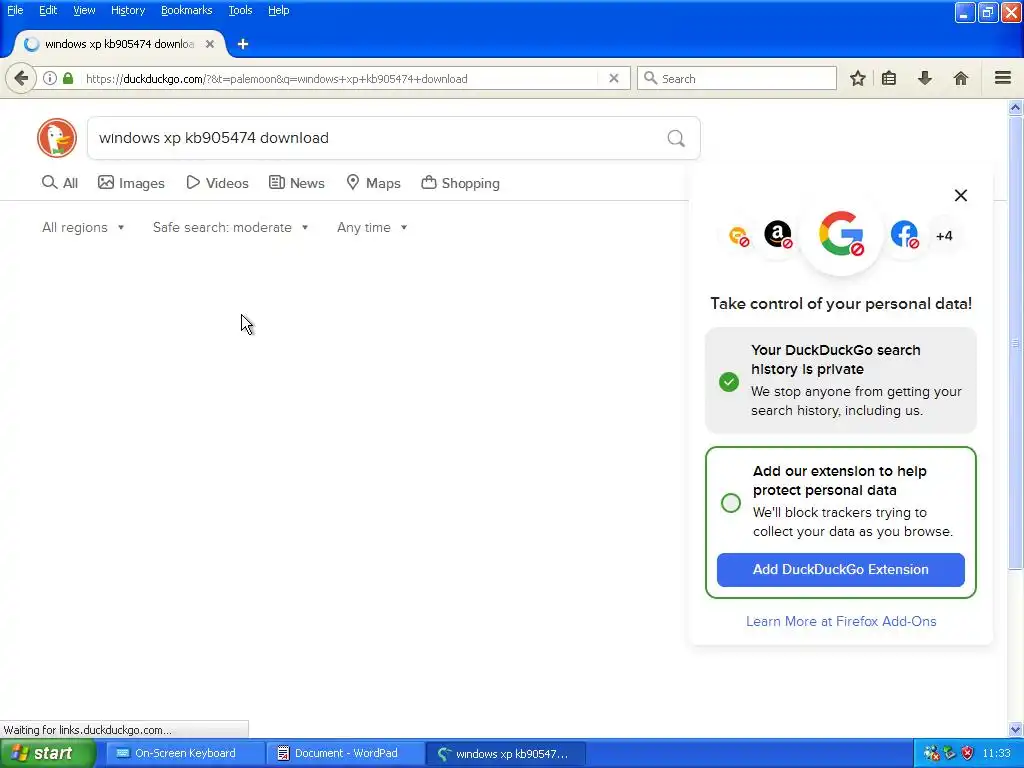Select the All results tab
This screenshot has height=768, width=1024.
pyautogui.click(x=59, y=183)
